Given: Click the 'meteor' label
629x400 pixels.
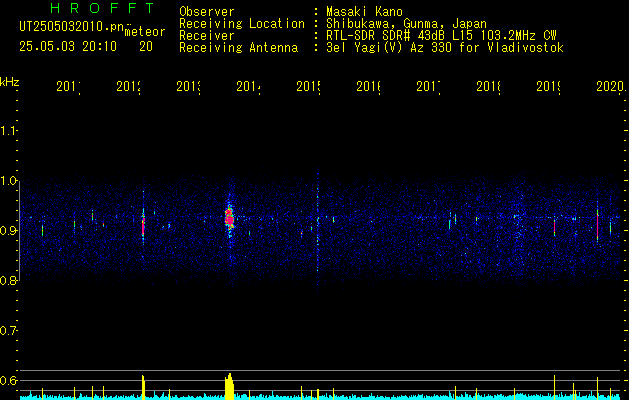Looking at the screenshot, I should [x=145, y=32].
